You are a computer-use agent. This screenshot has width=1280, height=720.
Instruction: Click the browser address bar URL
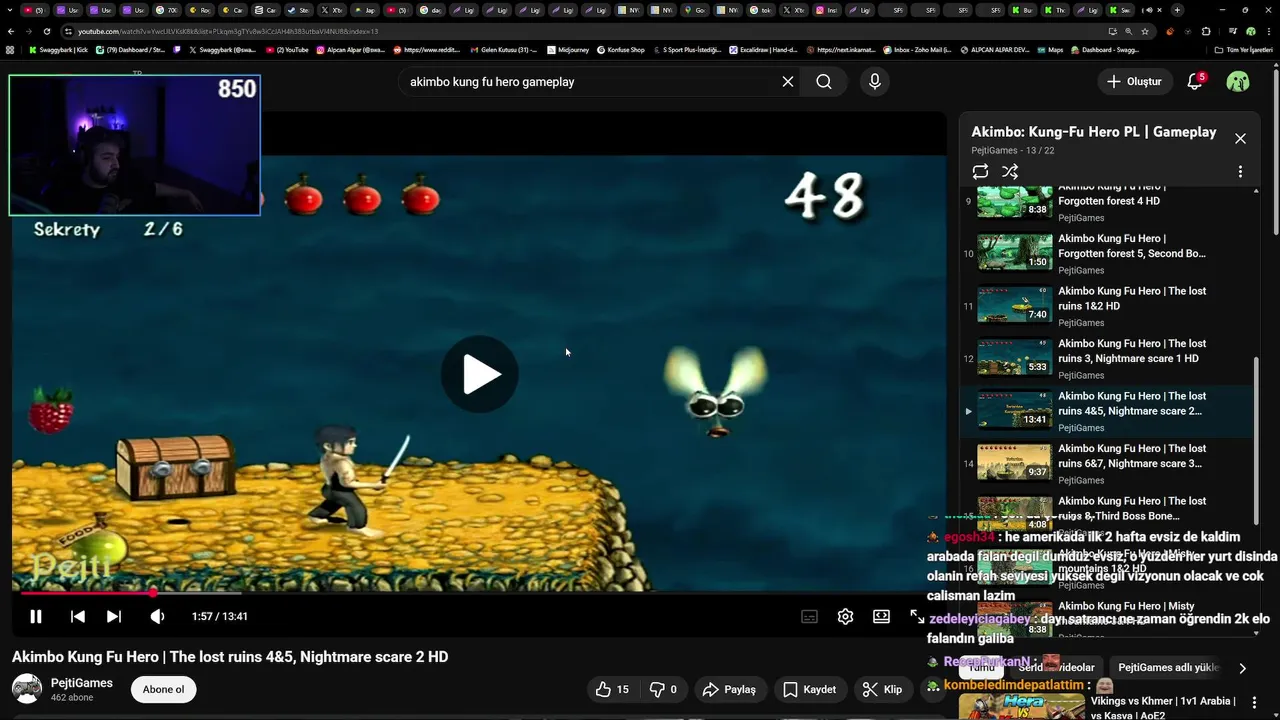228,31
